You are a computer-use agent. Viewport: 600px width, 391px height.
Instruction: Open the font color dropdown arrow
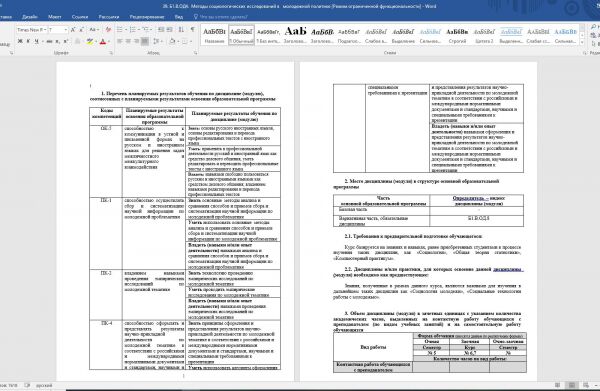click(x=109, y=41)
